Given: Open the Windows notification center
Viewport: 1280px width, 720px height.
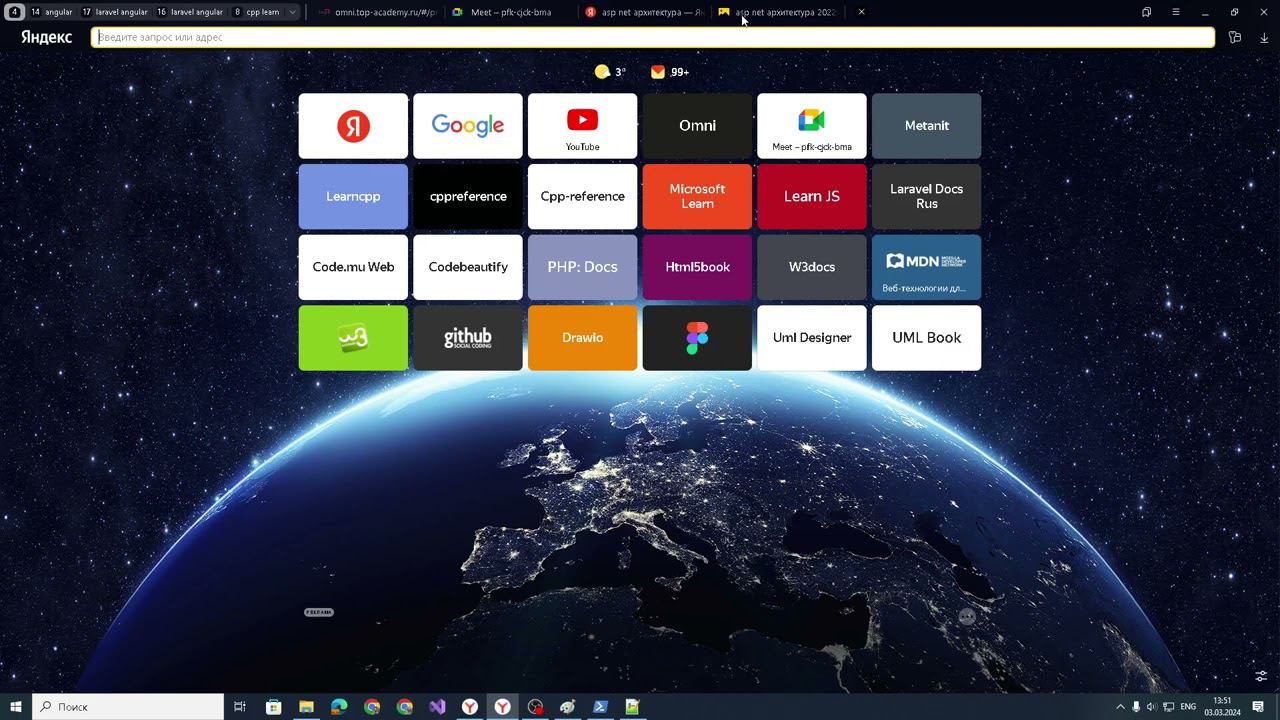Looking at the screenshot, I should pos(1258,707).
